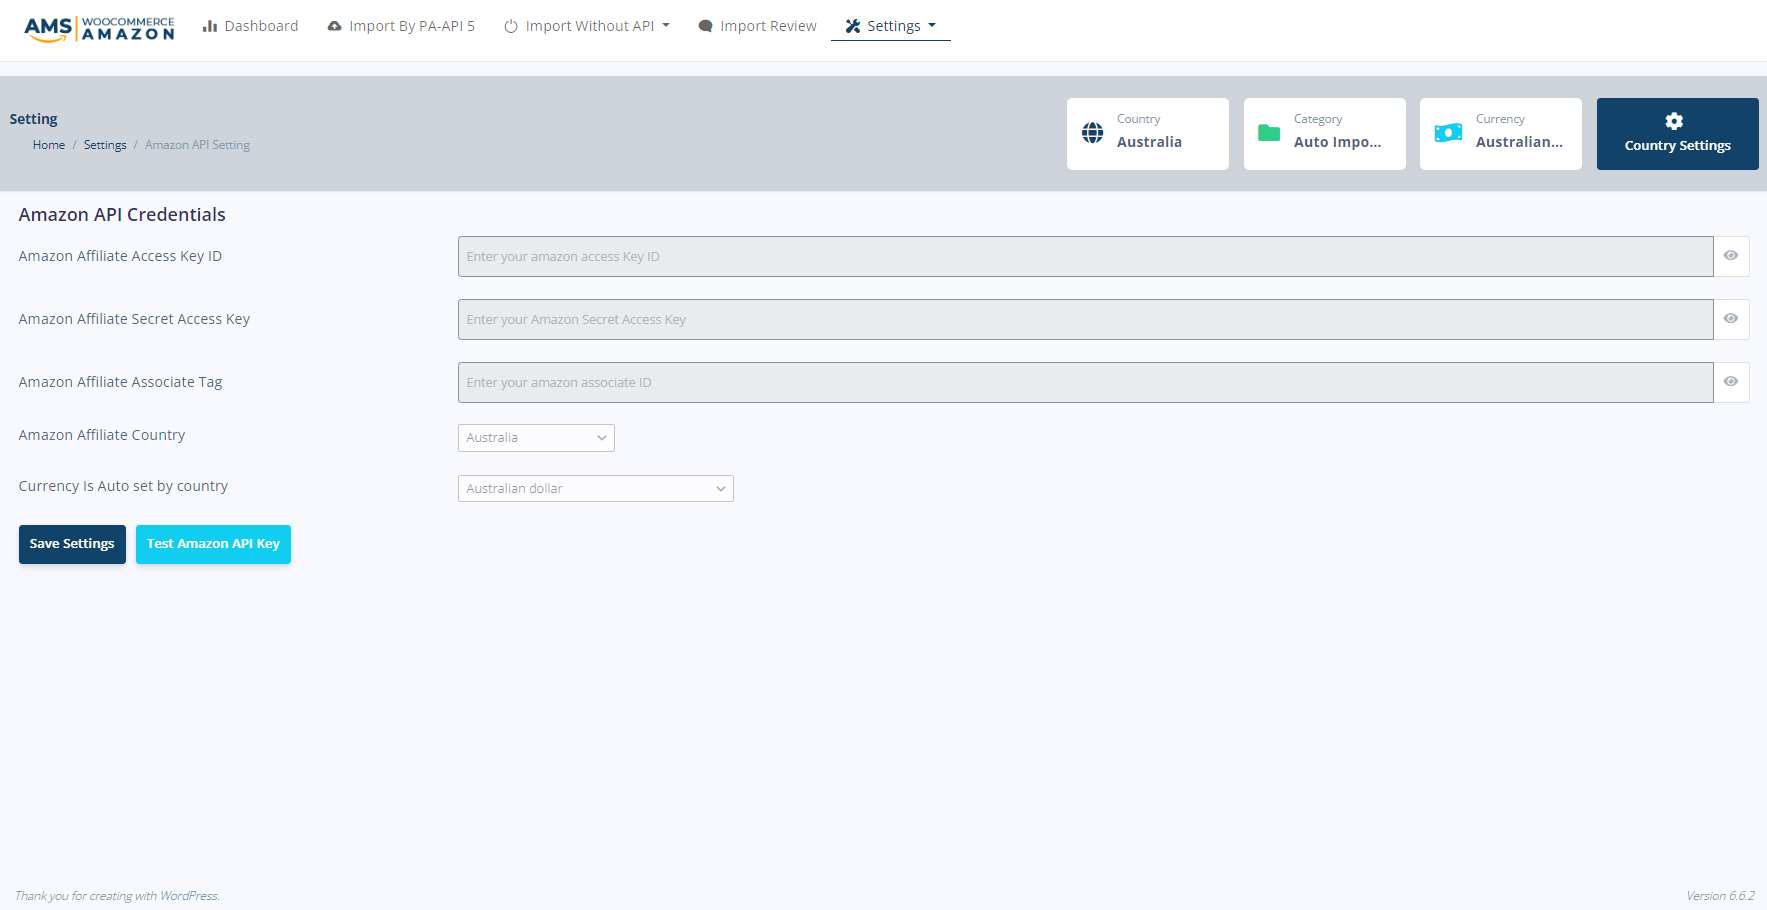Image resolution: width=1767 pixels, height=910 pixels.
Task: Open the Australian dollar currency dropdown
Action: 596,488
